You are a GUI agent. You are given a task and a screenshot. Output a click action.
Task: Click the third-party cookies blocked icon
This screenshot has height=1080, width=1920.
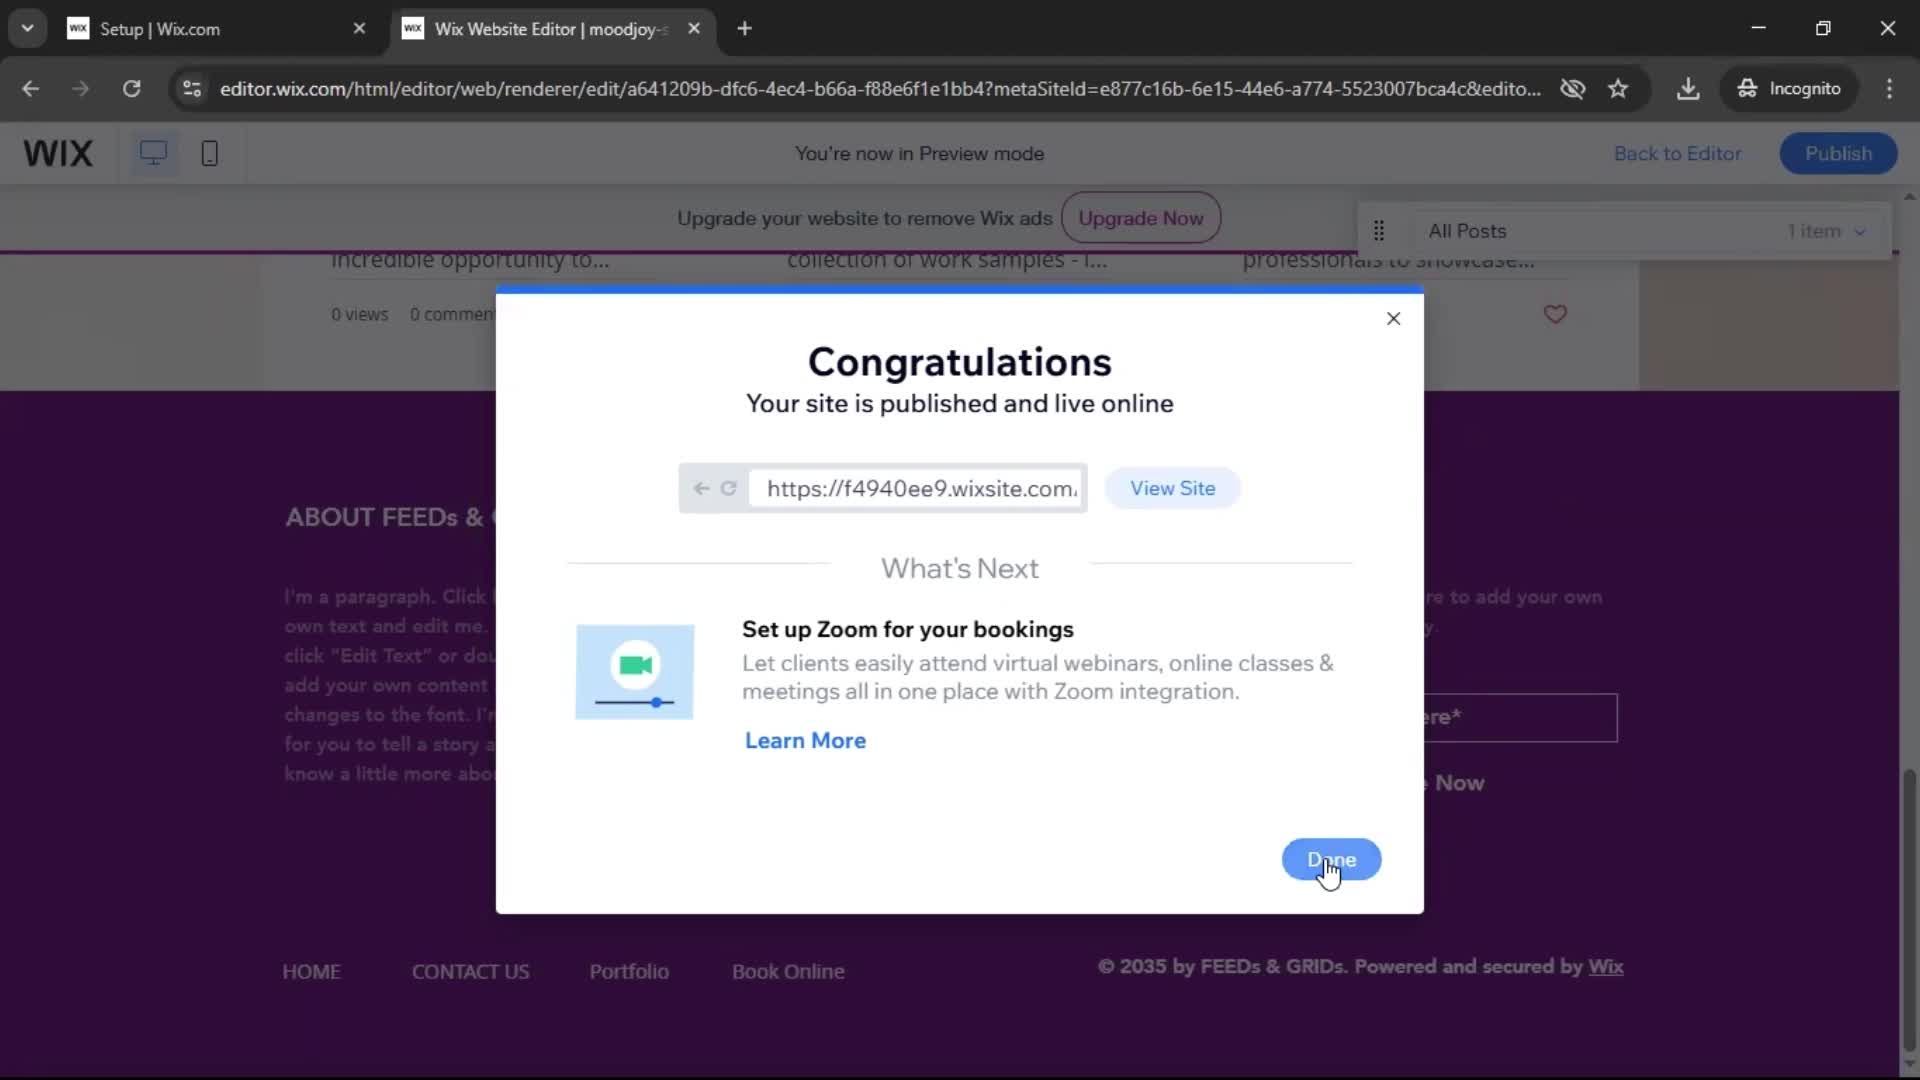click(1572, 89)
